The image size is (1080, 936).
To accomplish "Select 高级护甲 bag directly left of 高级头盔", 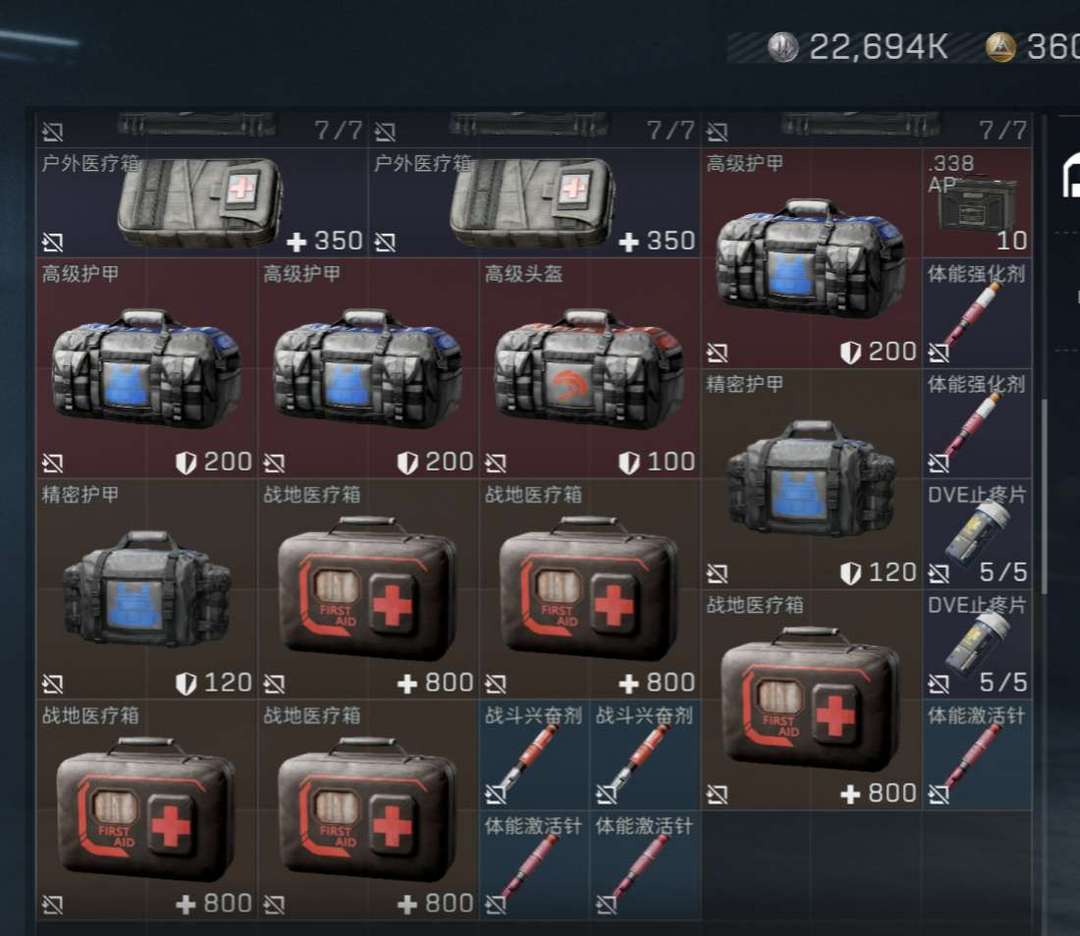I will click(368, 368).
